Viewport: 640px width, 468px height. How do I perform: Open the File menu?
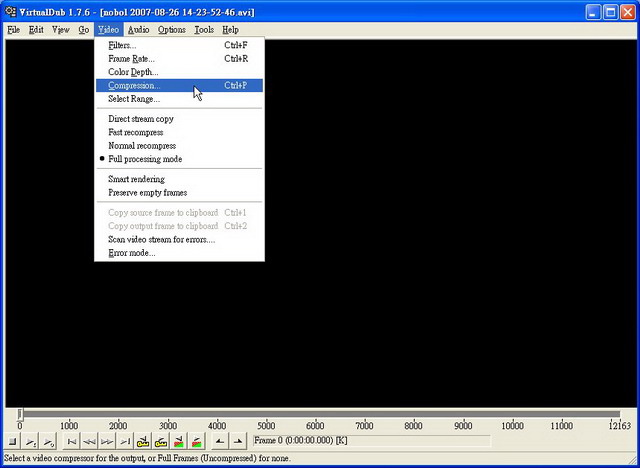pyautogui.click(x=13, y=30)
